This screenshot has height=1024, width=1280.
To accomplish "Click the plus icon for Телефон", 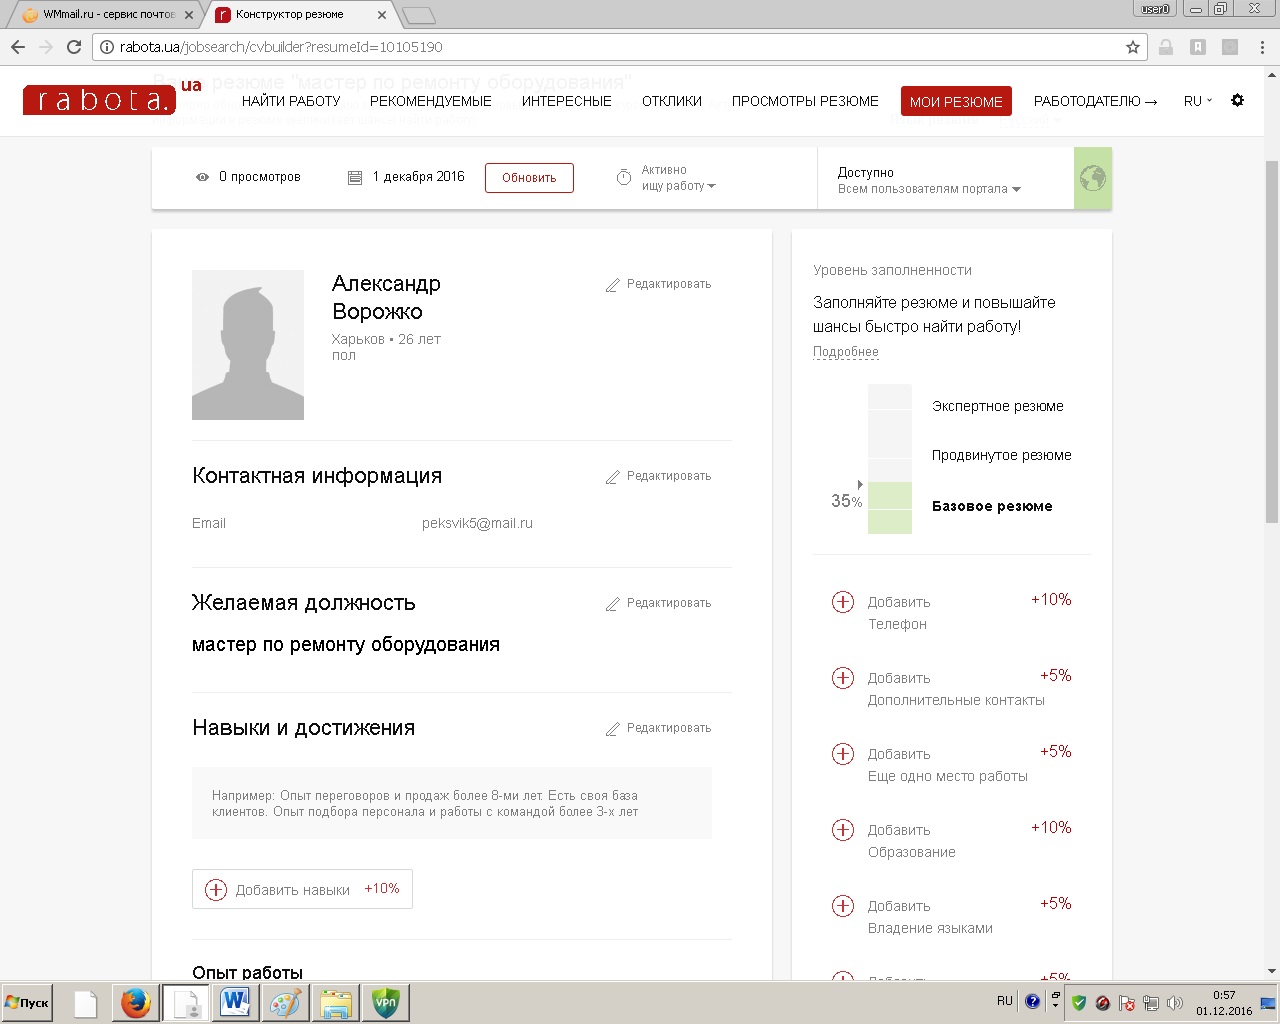I will point(843,601).
